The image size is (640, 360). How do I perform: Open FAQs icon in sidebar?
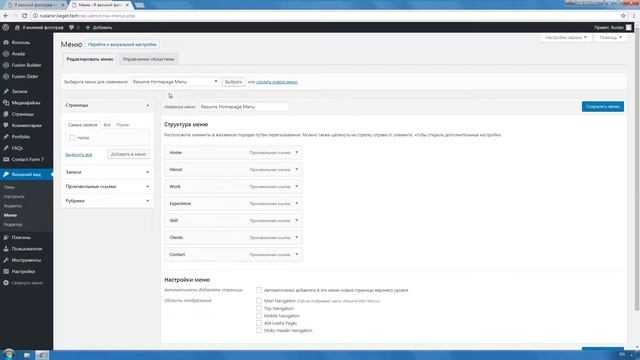pyautogui.click(x=6, y=148)
